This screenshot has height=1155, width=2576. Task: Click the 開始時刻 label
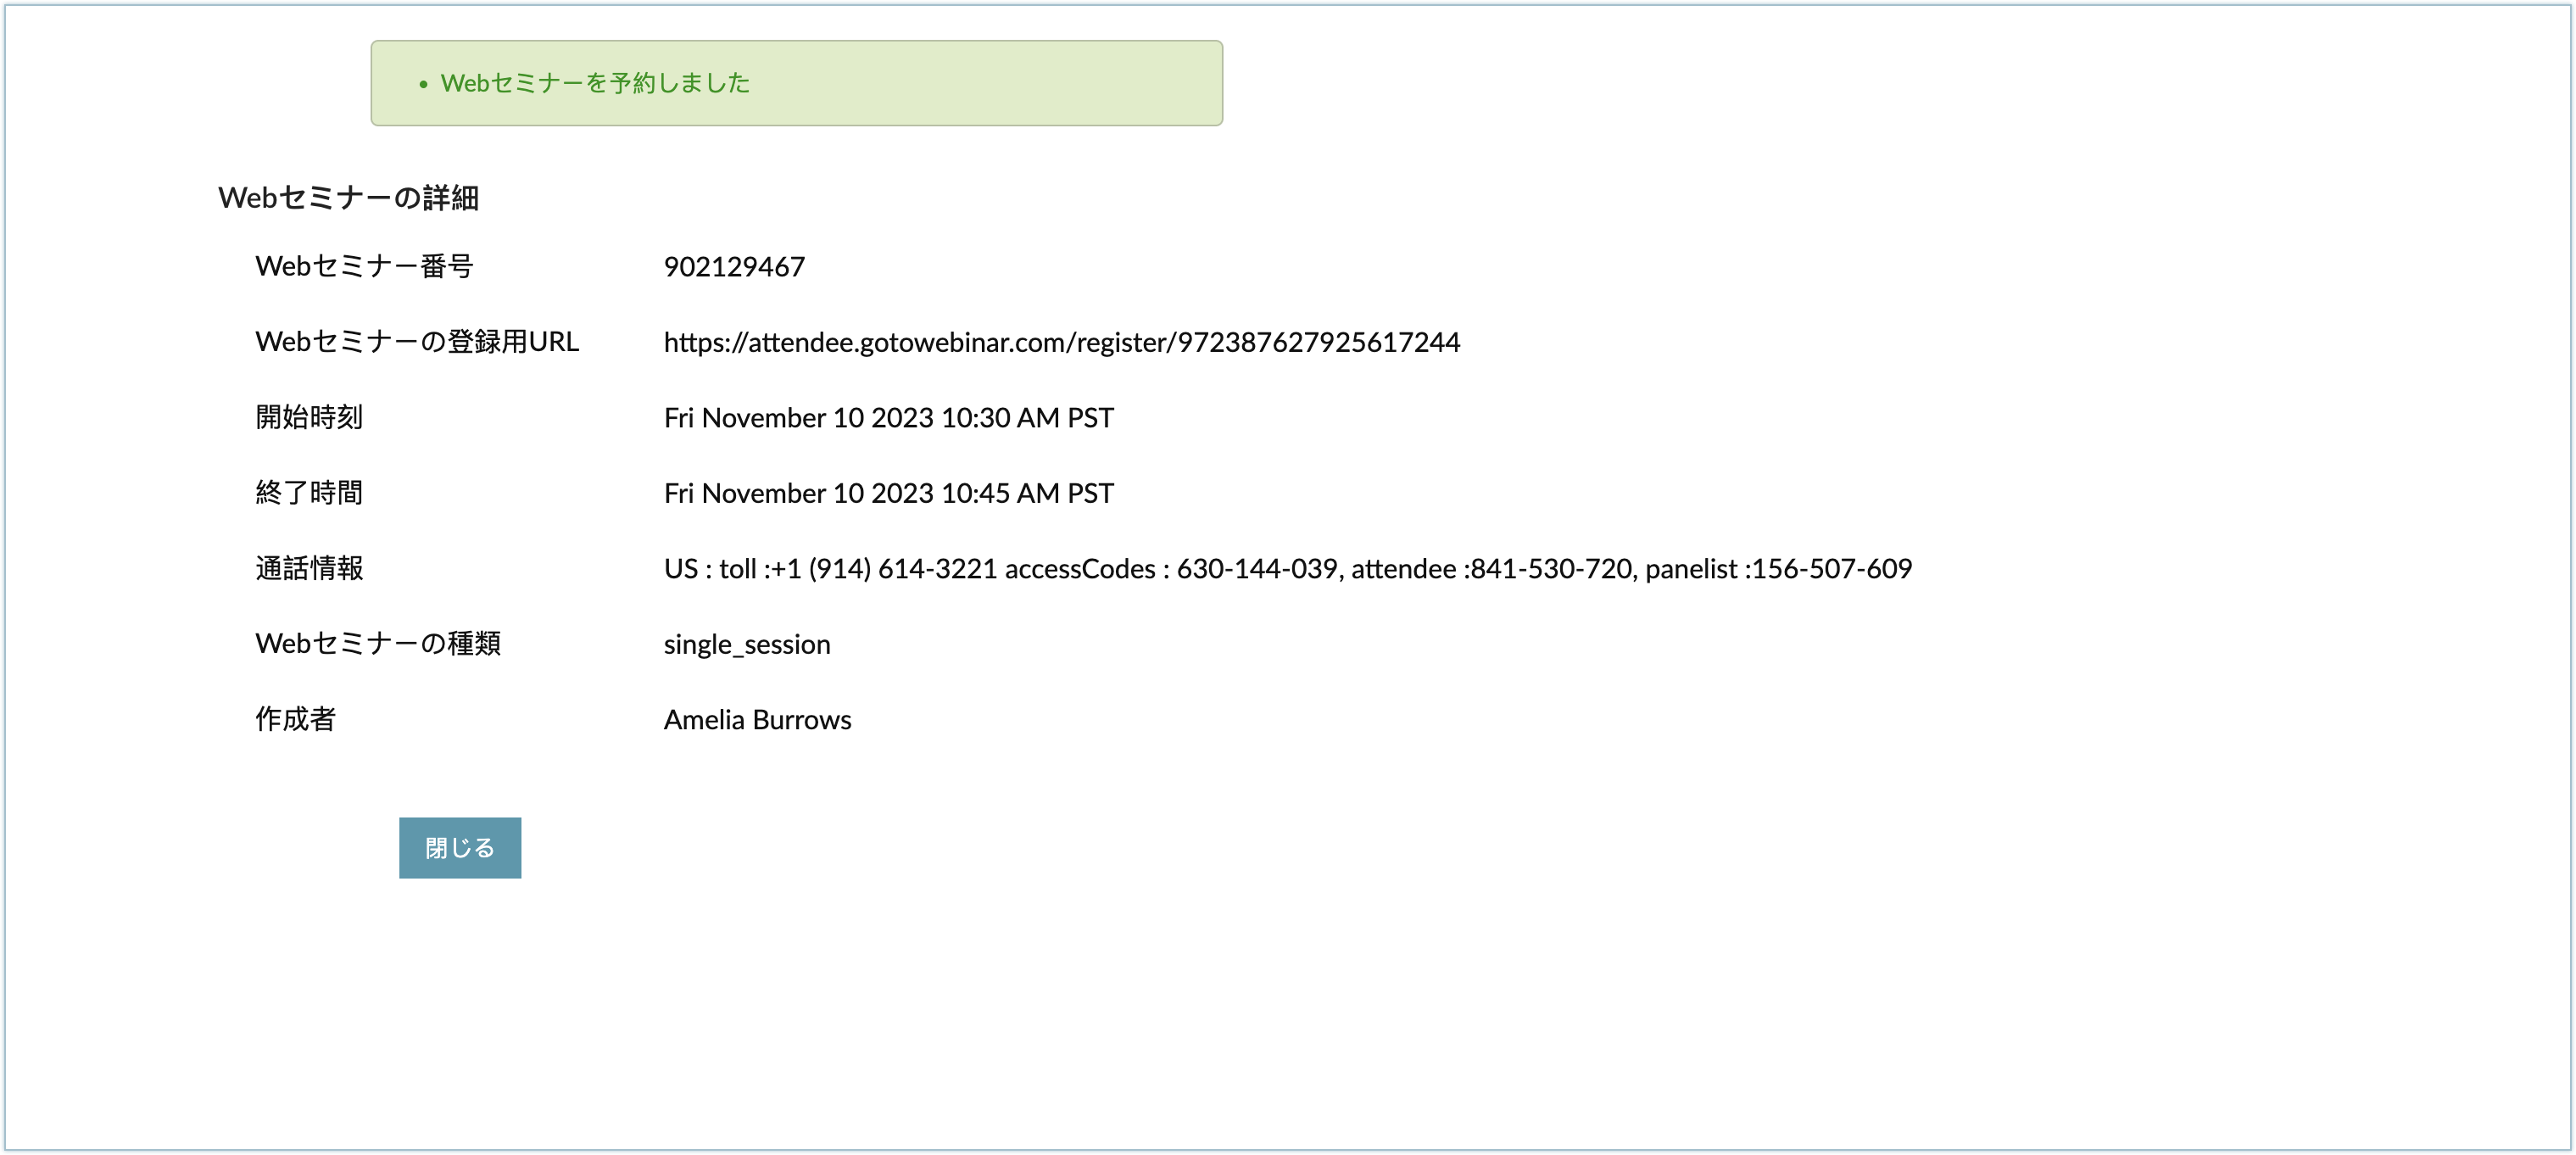(309, 417)
